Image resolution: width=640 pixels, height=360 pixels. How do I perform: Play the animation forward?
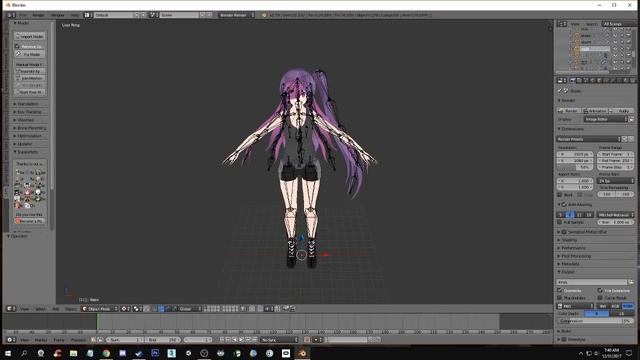click(x=241, y=340)
